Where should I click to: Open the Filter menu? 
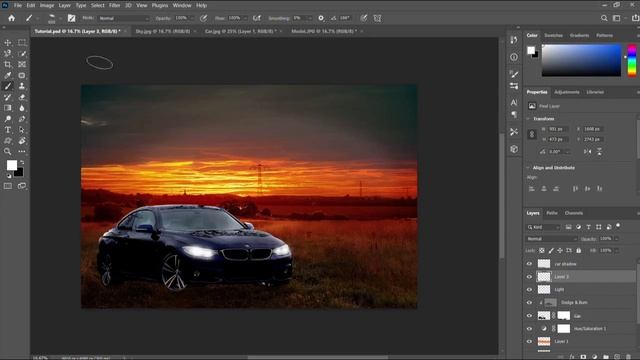[114, 5]
